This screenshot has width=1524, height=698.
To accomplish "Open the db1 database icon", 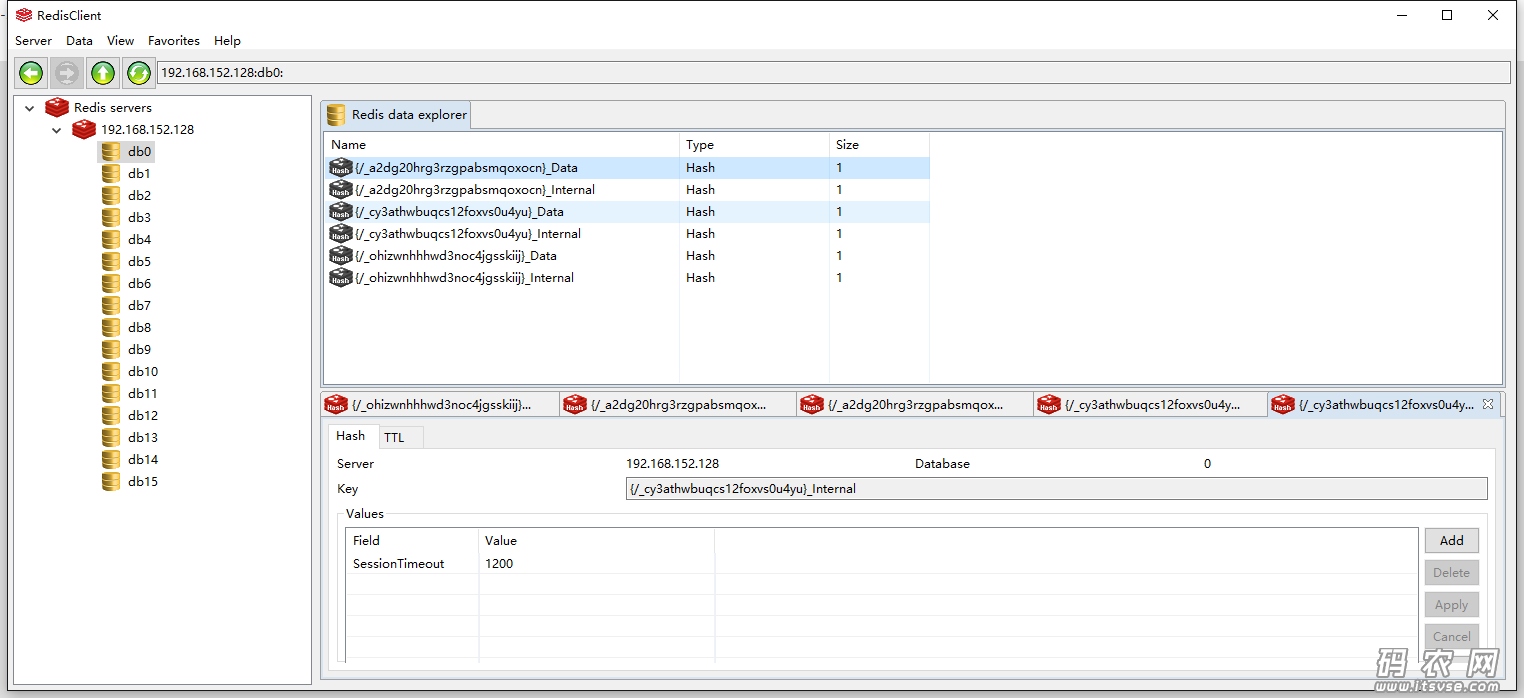I will click(x=111, y=174).
